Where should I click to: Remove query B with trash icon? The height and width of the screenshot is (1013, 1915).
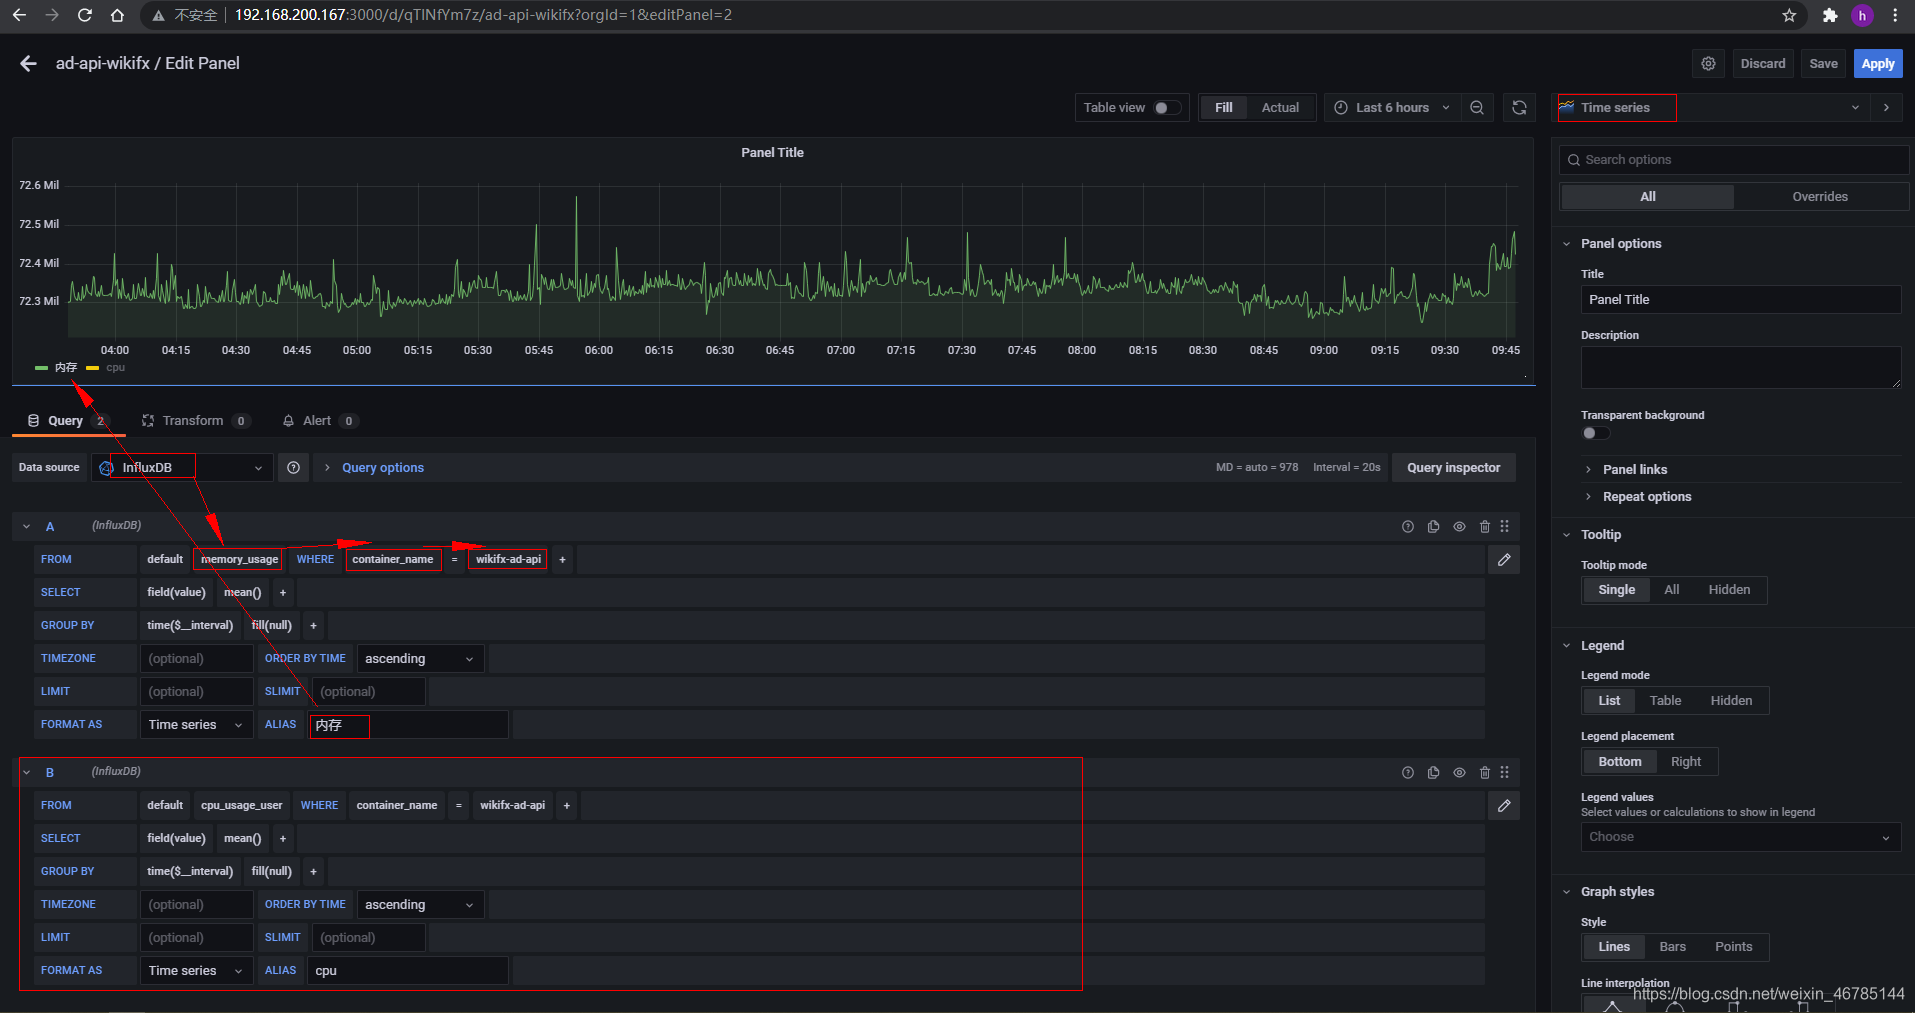(x=1485, y=773)
